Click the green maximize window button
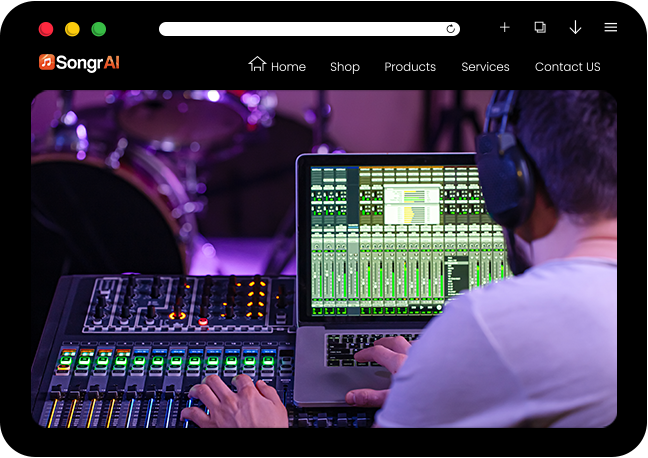 click(x=99, y=29)
